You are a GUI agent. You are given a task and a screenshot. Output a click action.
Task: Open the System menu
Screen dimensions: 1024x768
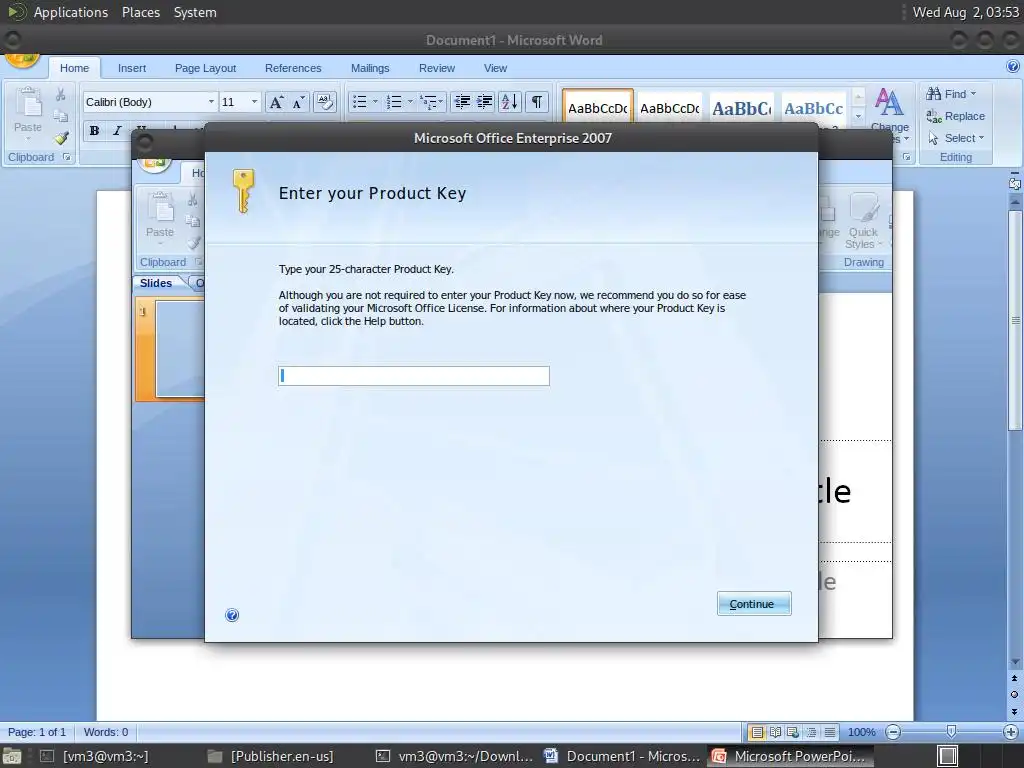pyautogui.click(x=195, y=12)
